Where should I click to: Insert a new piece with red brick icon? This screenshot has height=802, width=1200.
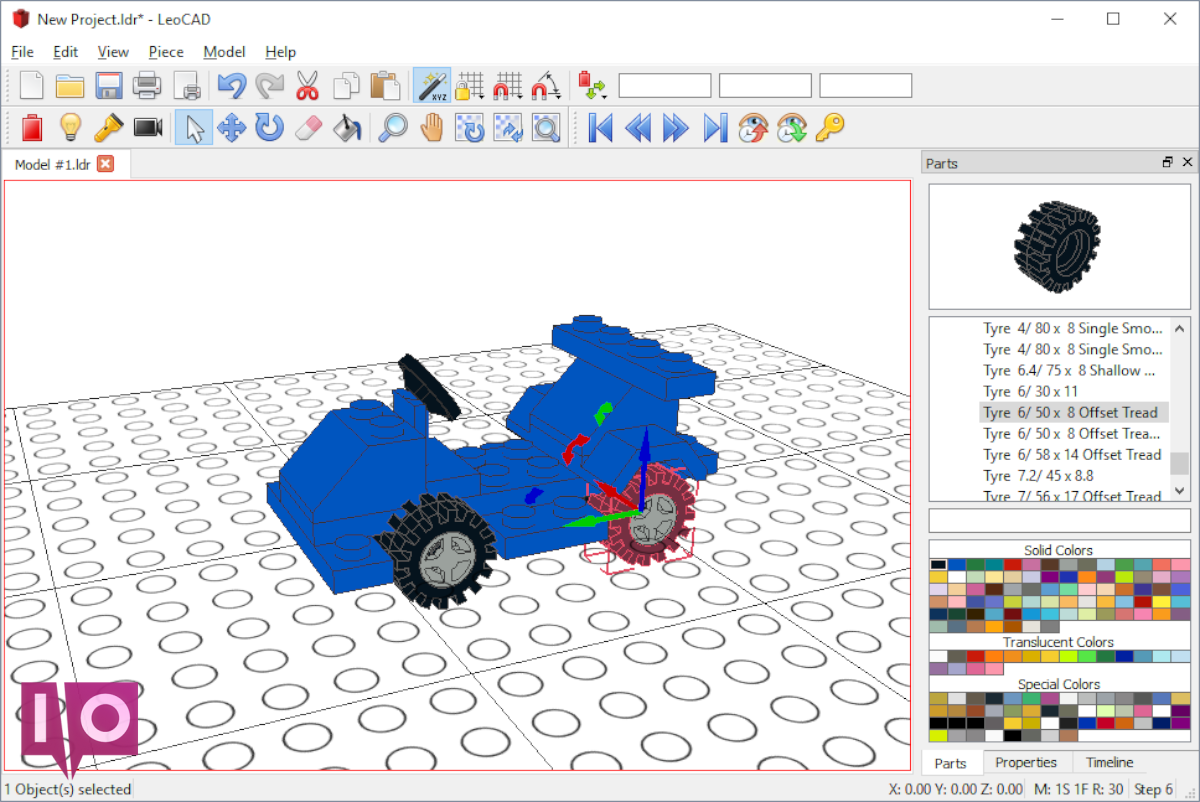(32, 128)
